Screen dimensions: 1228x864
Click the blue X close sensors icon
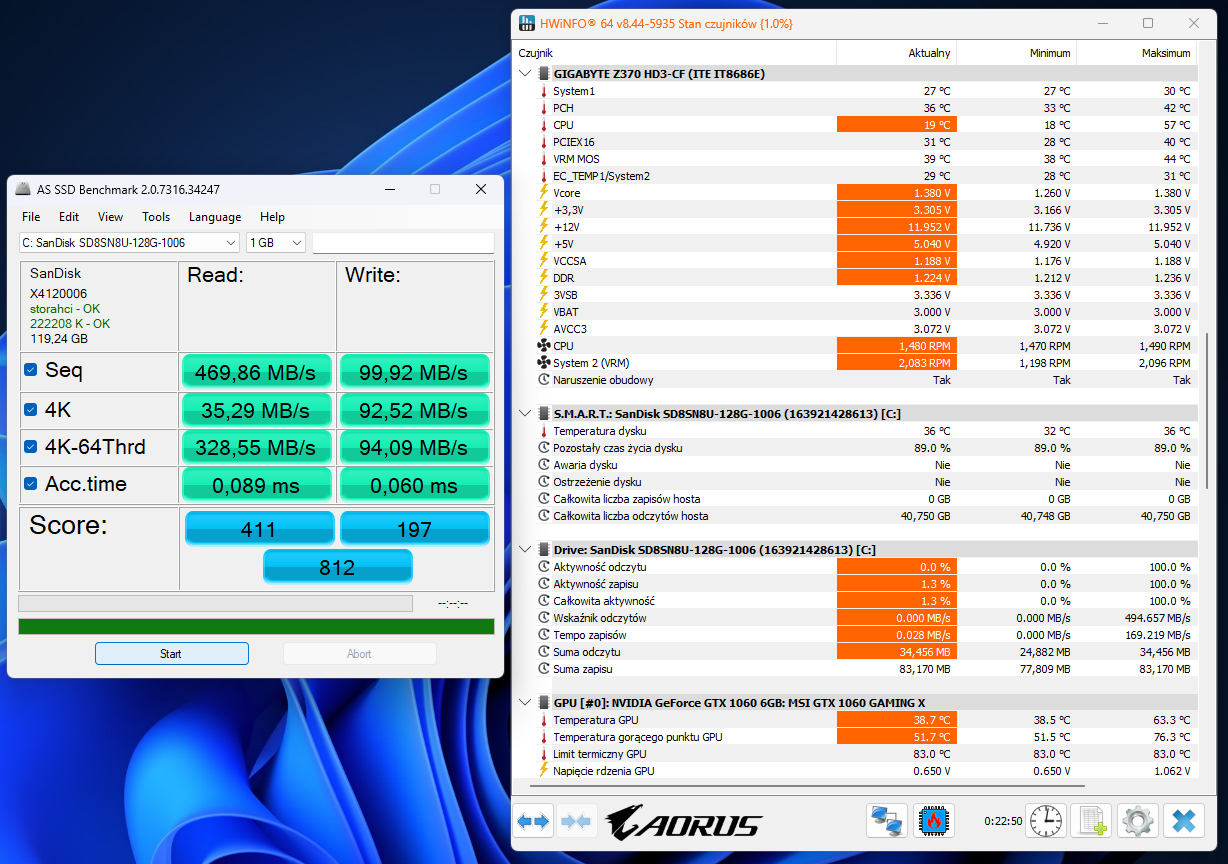tap(1184, 821)
